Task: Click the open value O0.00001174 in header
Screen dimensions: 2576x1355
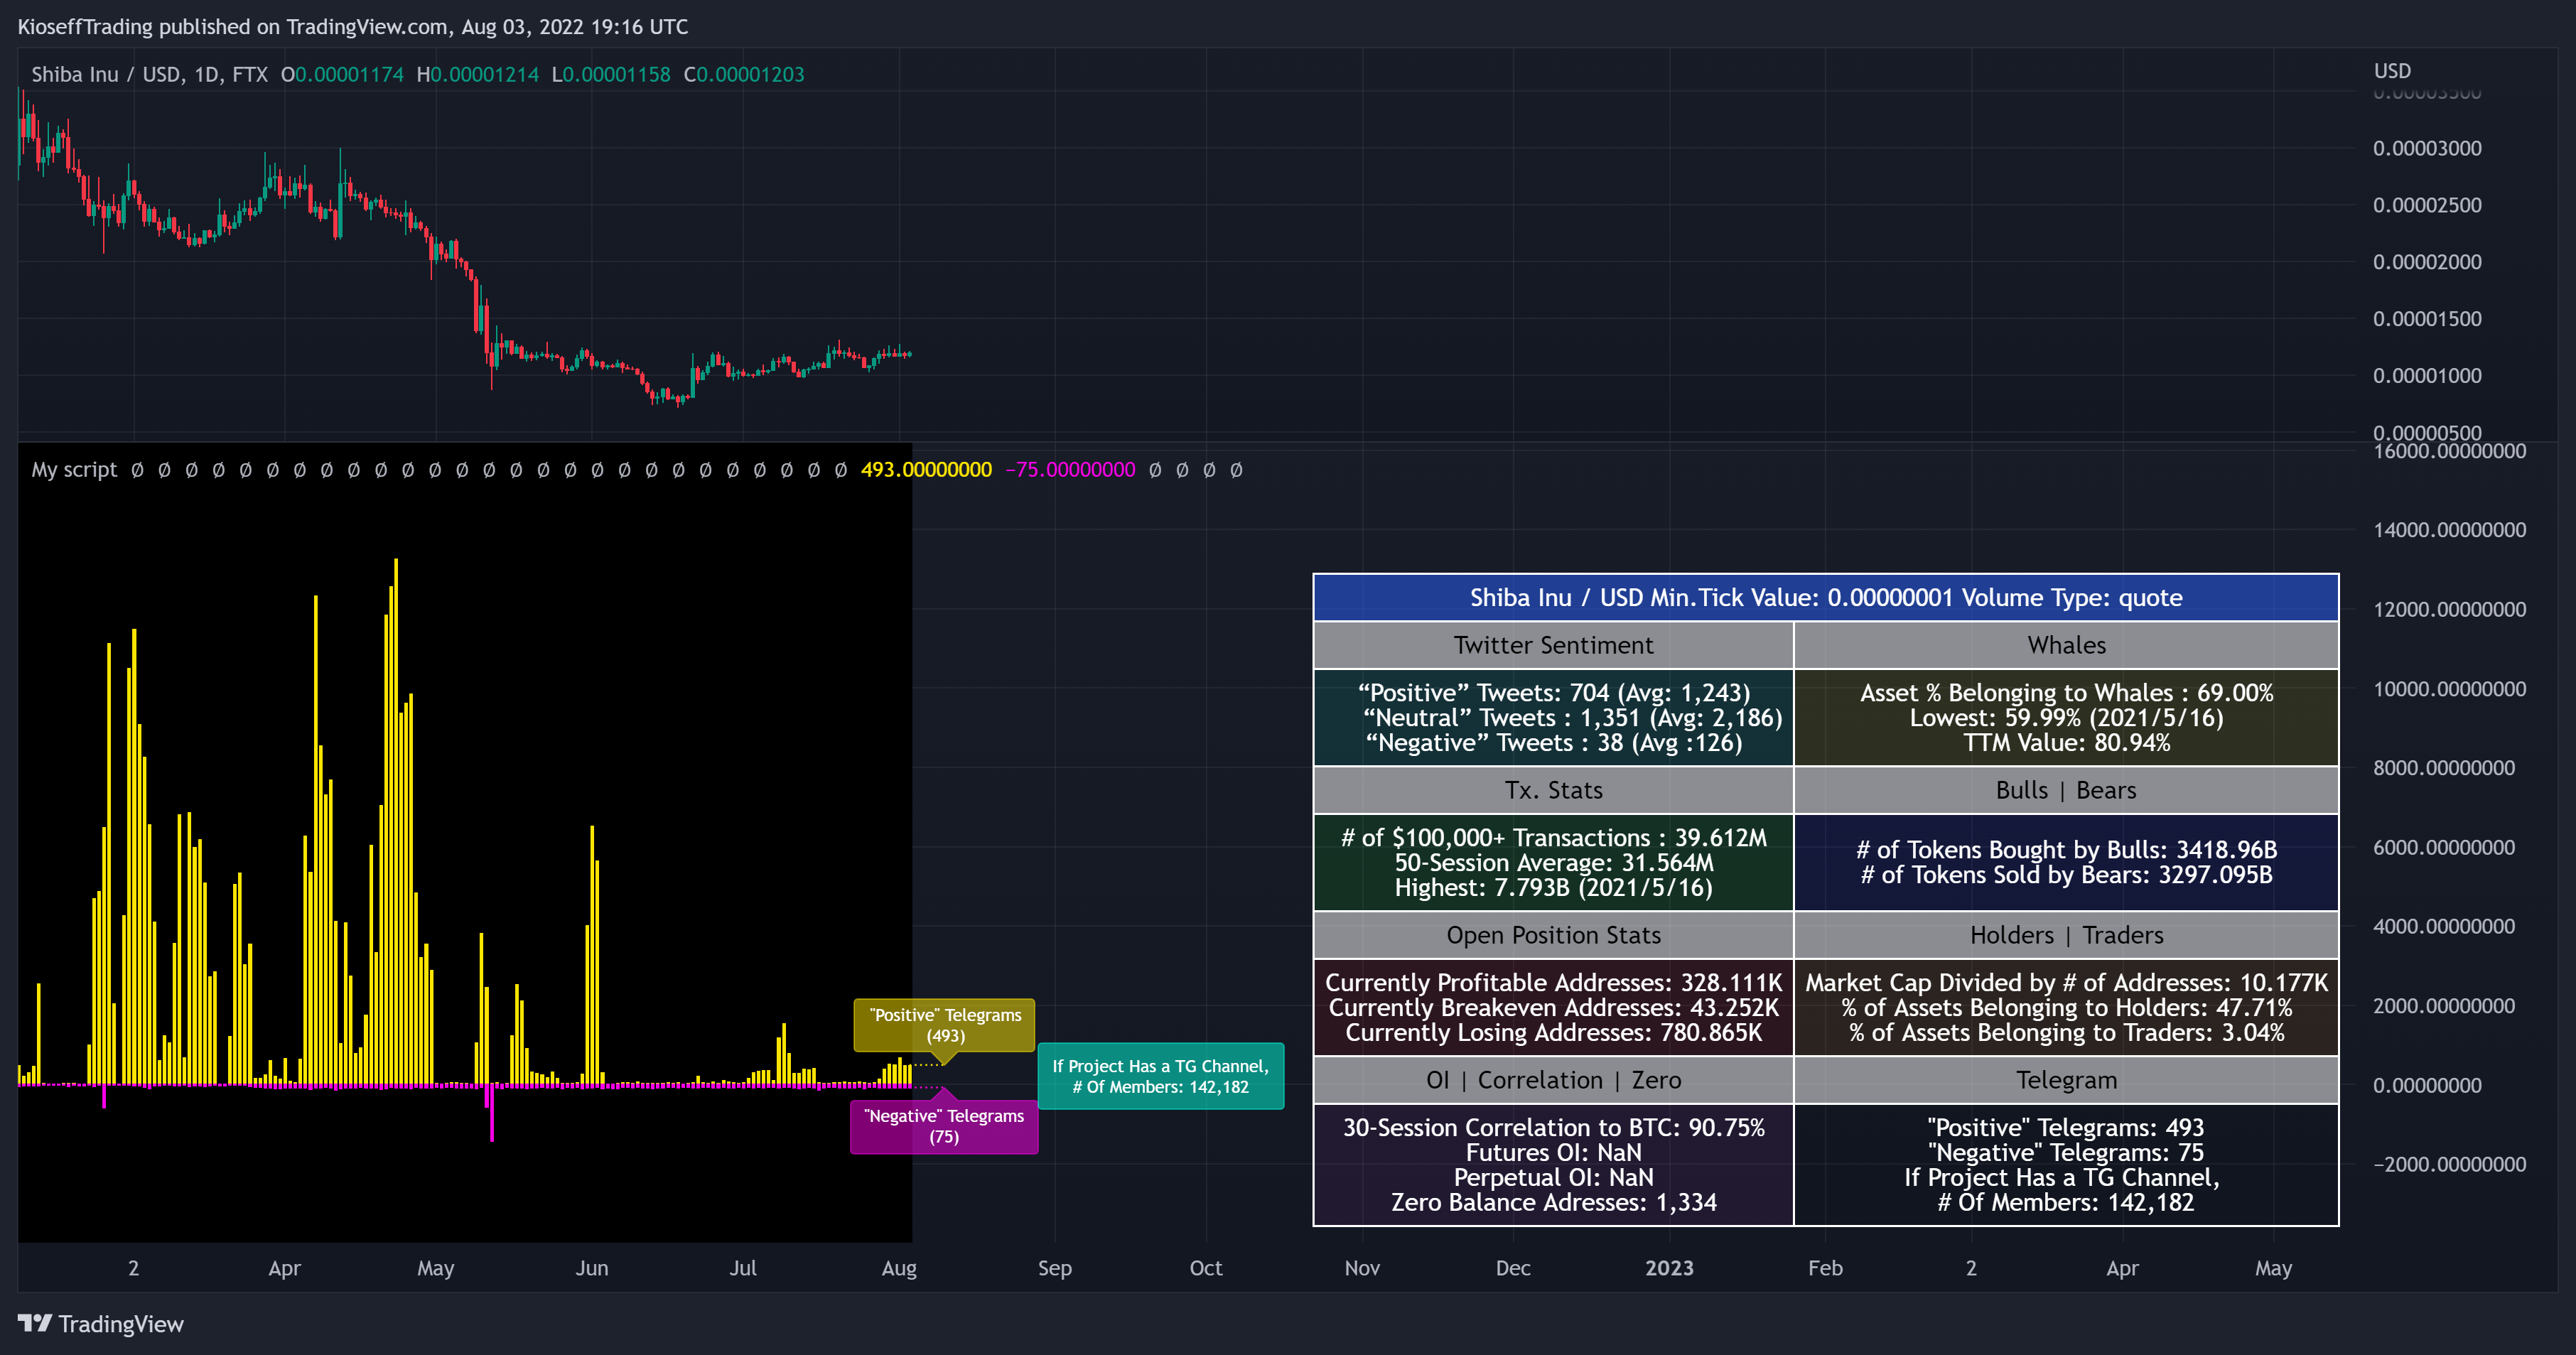Action: 342,74
